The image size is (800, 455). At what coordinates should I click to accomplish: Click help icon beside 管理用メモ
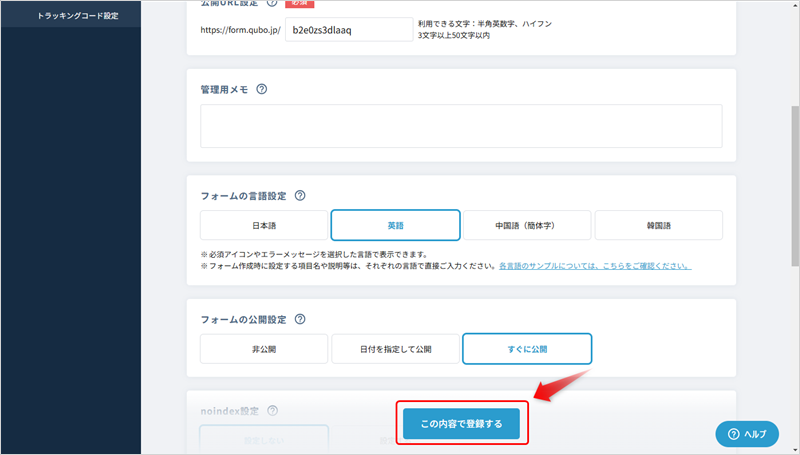(262, 89)
